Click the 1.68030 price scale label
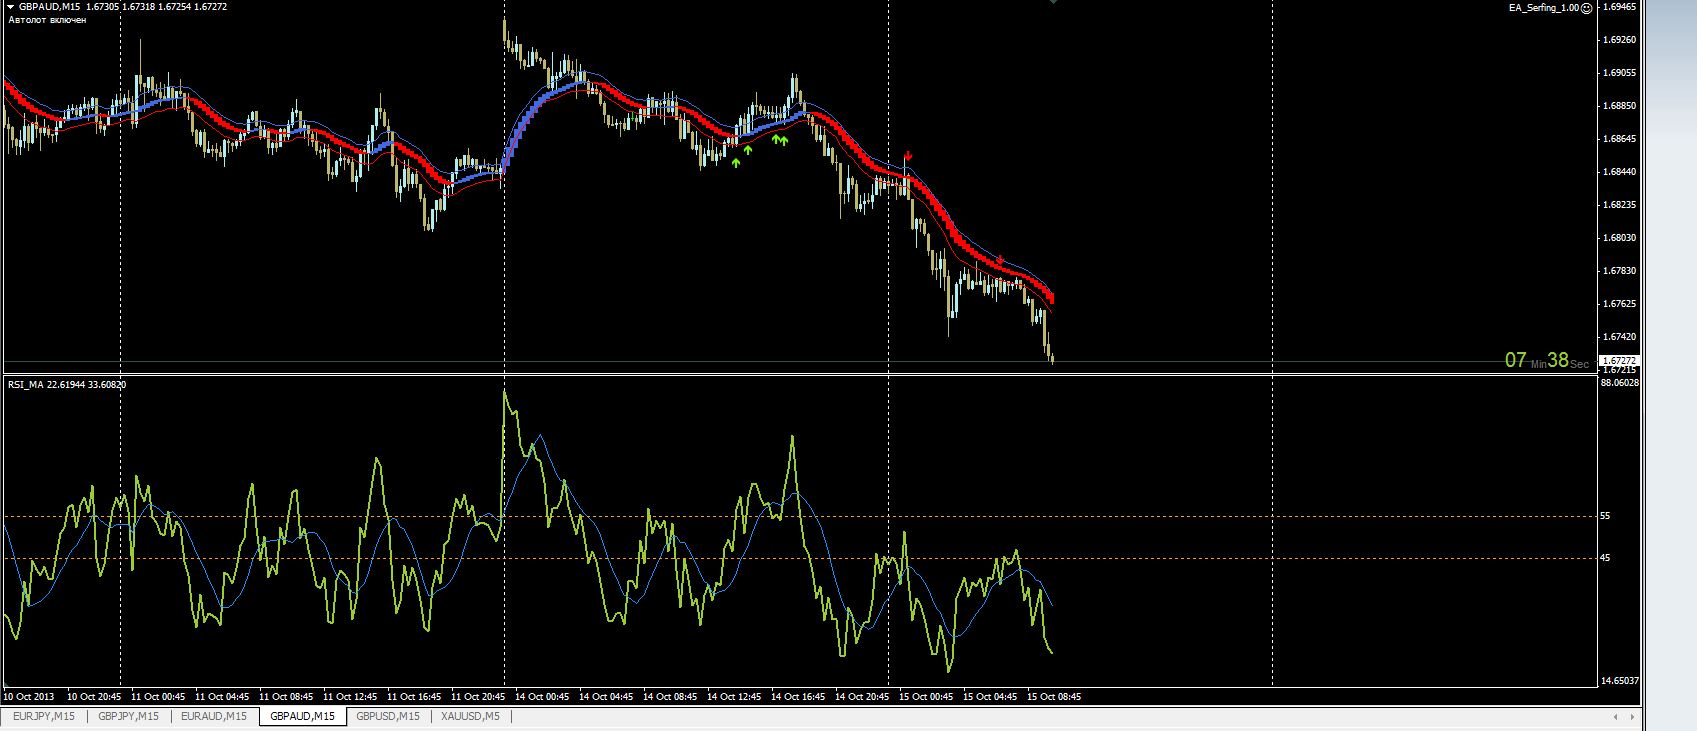1697x731 pixels. coord(1619,238)
